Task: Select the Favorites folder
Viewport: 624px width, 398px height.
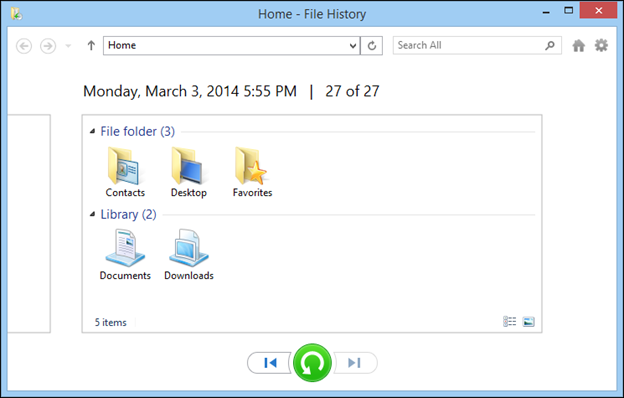Action: point(252,172)
